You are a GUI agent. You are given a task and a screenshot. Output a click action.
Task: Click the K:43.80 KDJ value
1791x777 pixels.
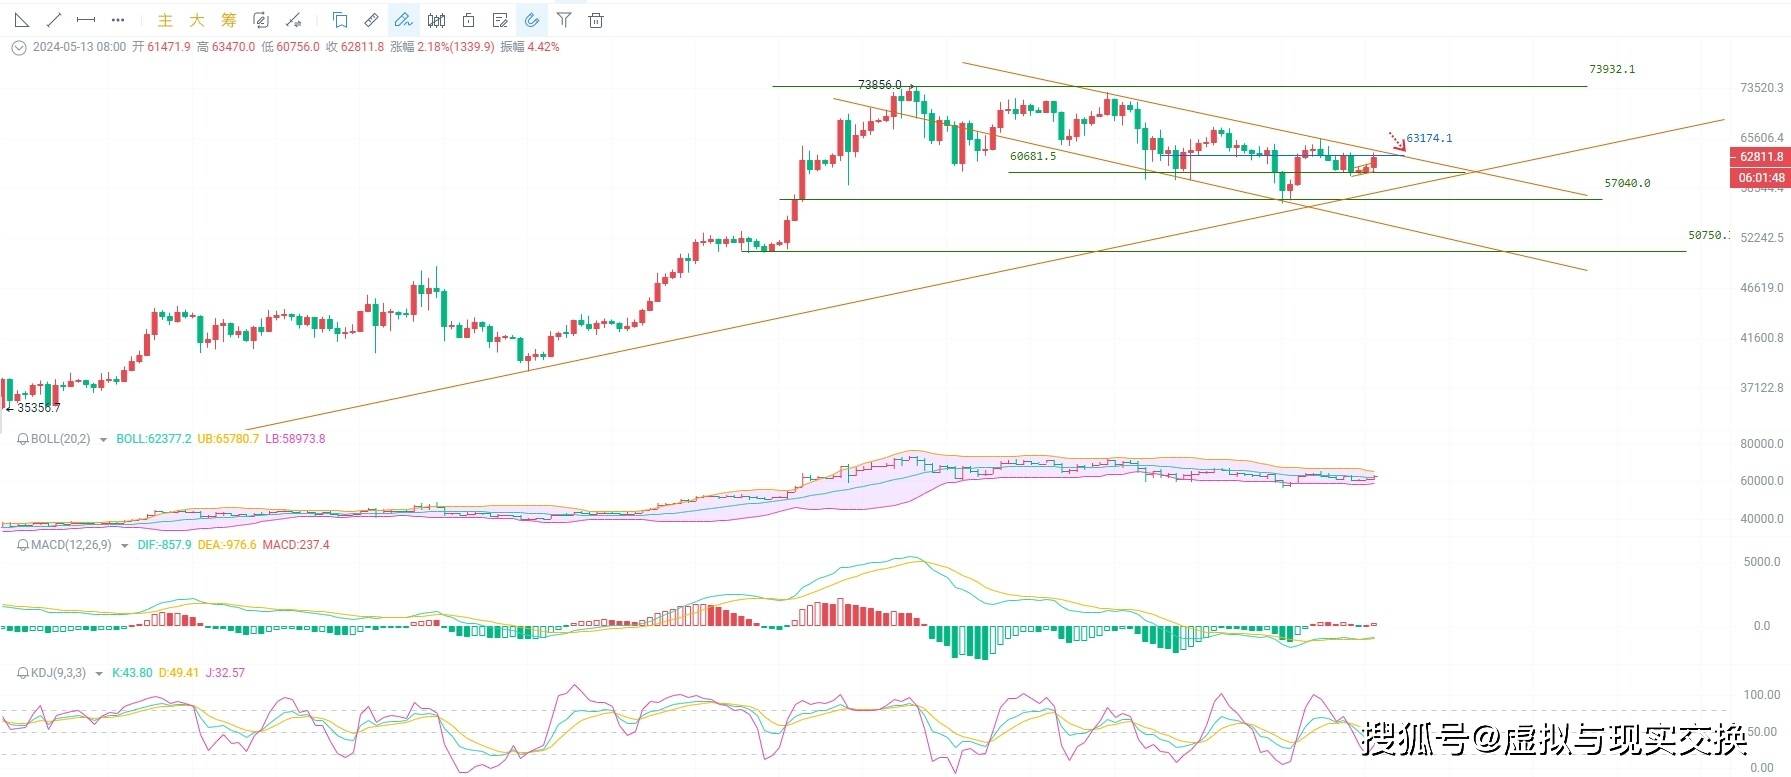point(132,673)
